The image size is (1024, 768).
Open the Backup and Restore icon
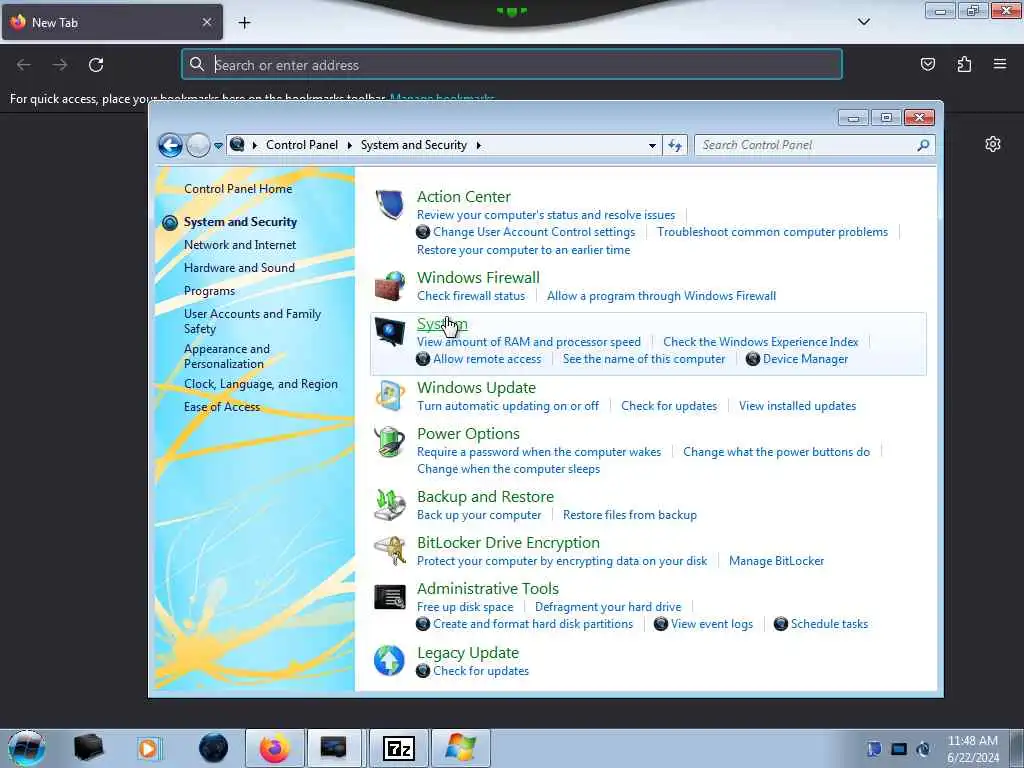coord(389,505)
